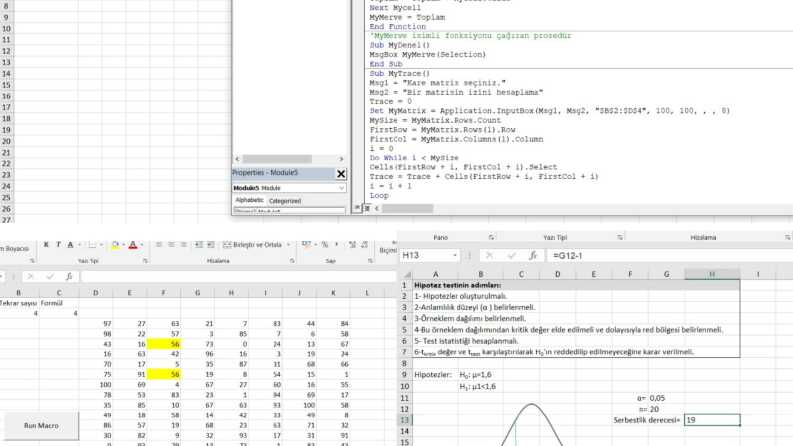
Task: Click Full Module View icon in code window
Action: pos(367,208)
